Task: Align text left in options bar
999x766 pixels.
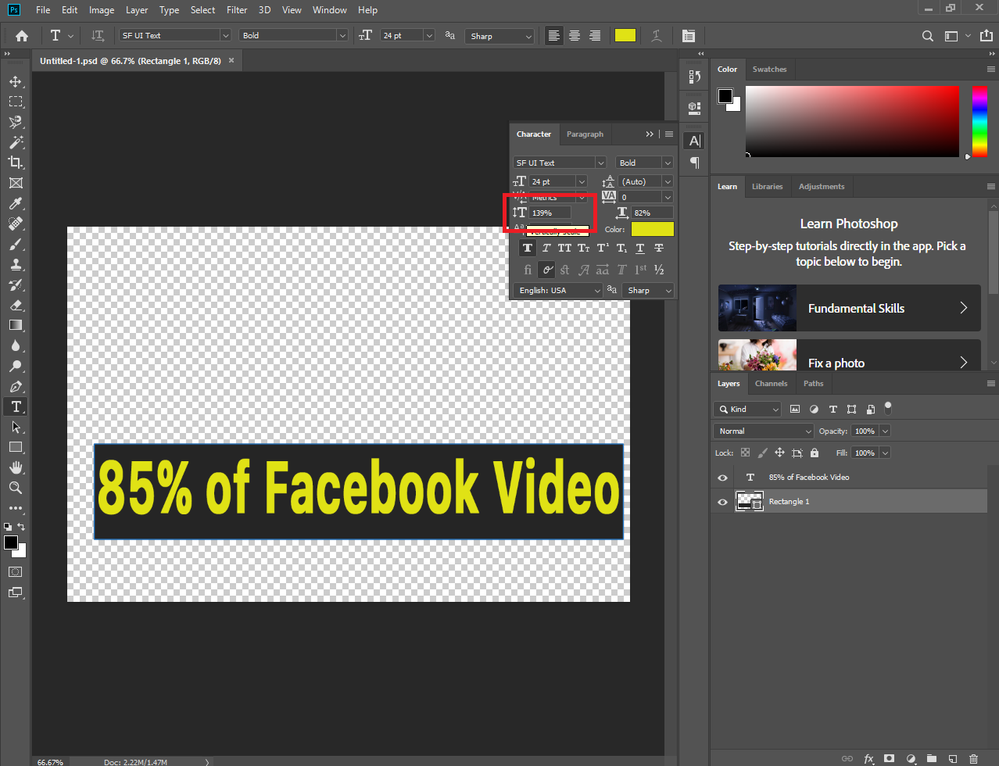Action: tap(554, 36)
